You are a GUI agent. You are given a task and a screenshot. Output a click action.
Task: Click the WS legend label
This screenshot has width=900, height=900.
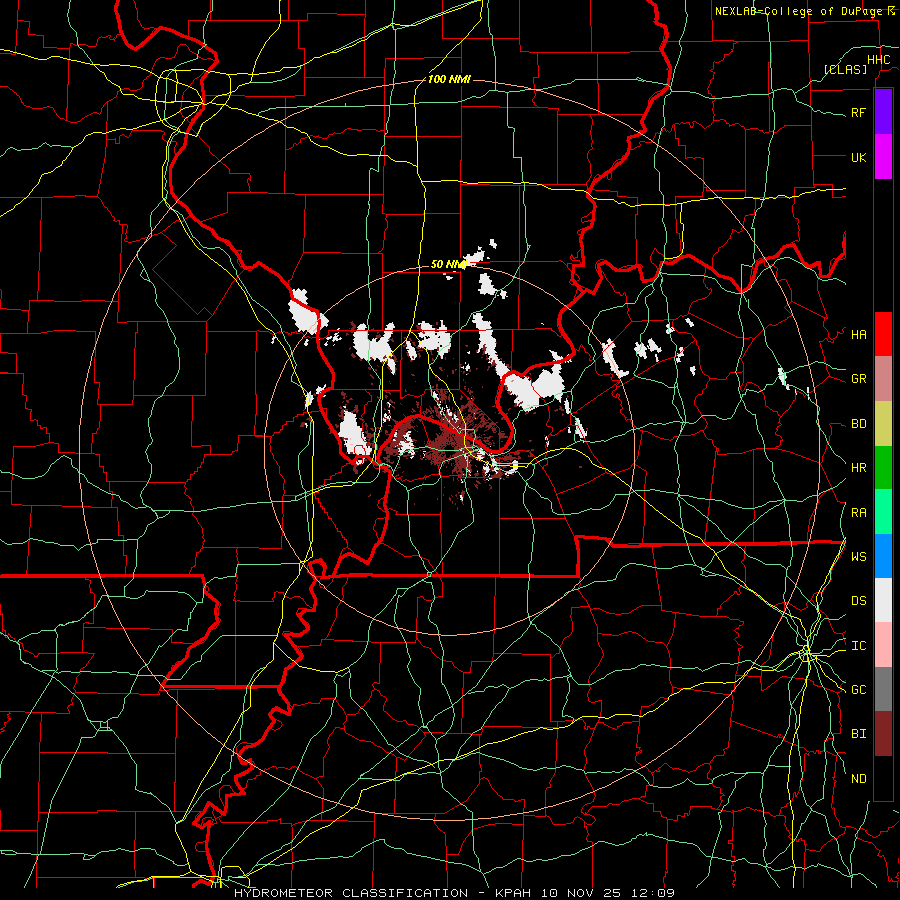(859, 557)
